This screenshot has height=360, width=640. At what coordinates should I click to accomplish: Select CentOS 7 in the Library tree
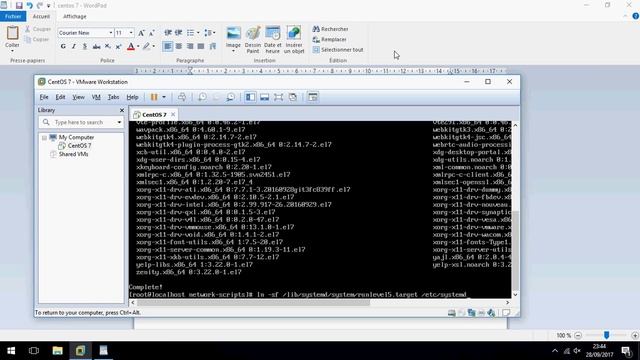[x=79, y=146]
